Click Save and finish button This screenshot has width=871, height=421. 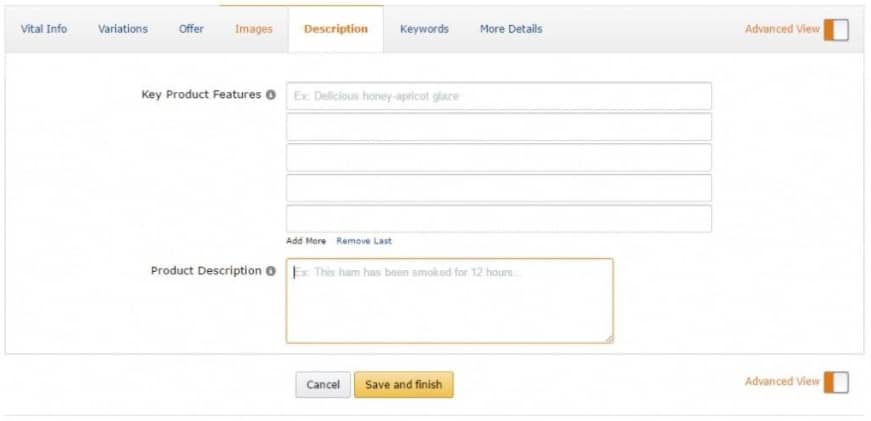point(404,385)
